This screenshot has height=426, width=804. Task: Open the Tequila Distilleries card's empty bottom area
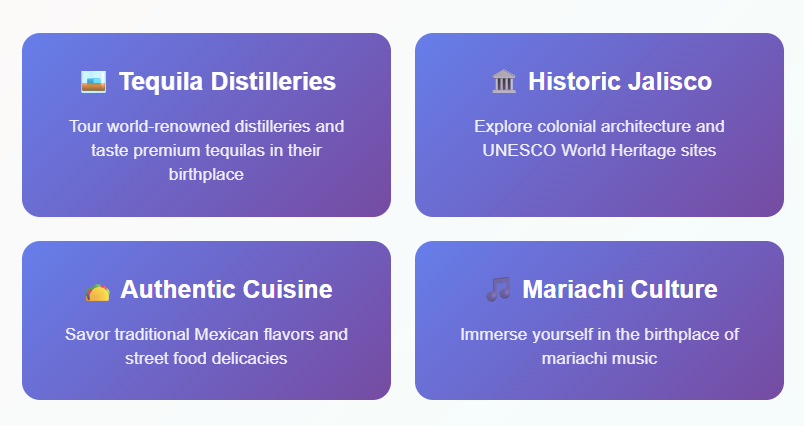coord(206,201)
